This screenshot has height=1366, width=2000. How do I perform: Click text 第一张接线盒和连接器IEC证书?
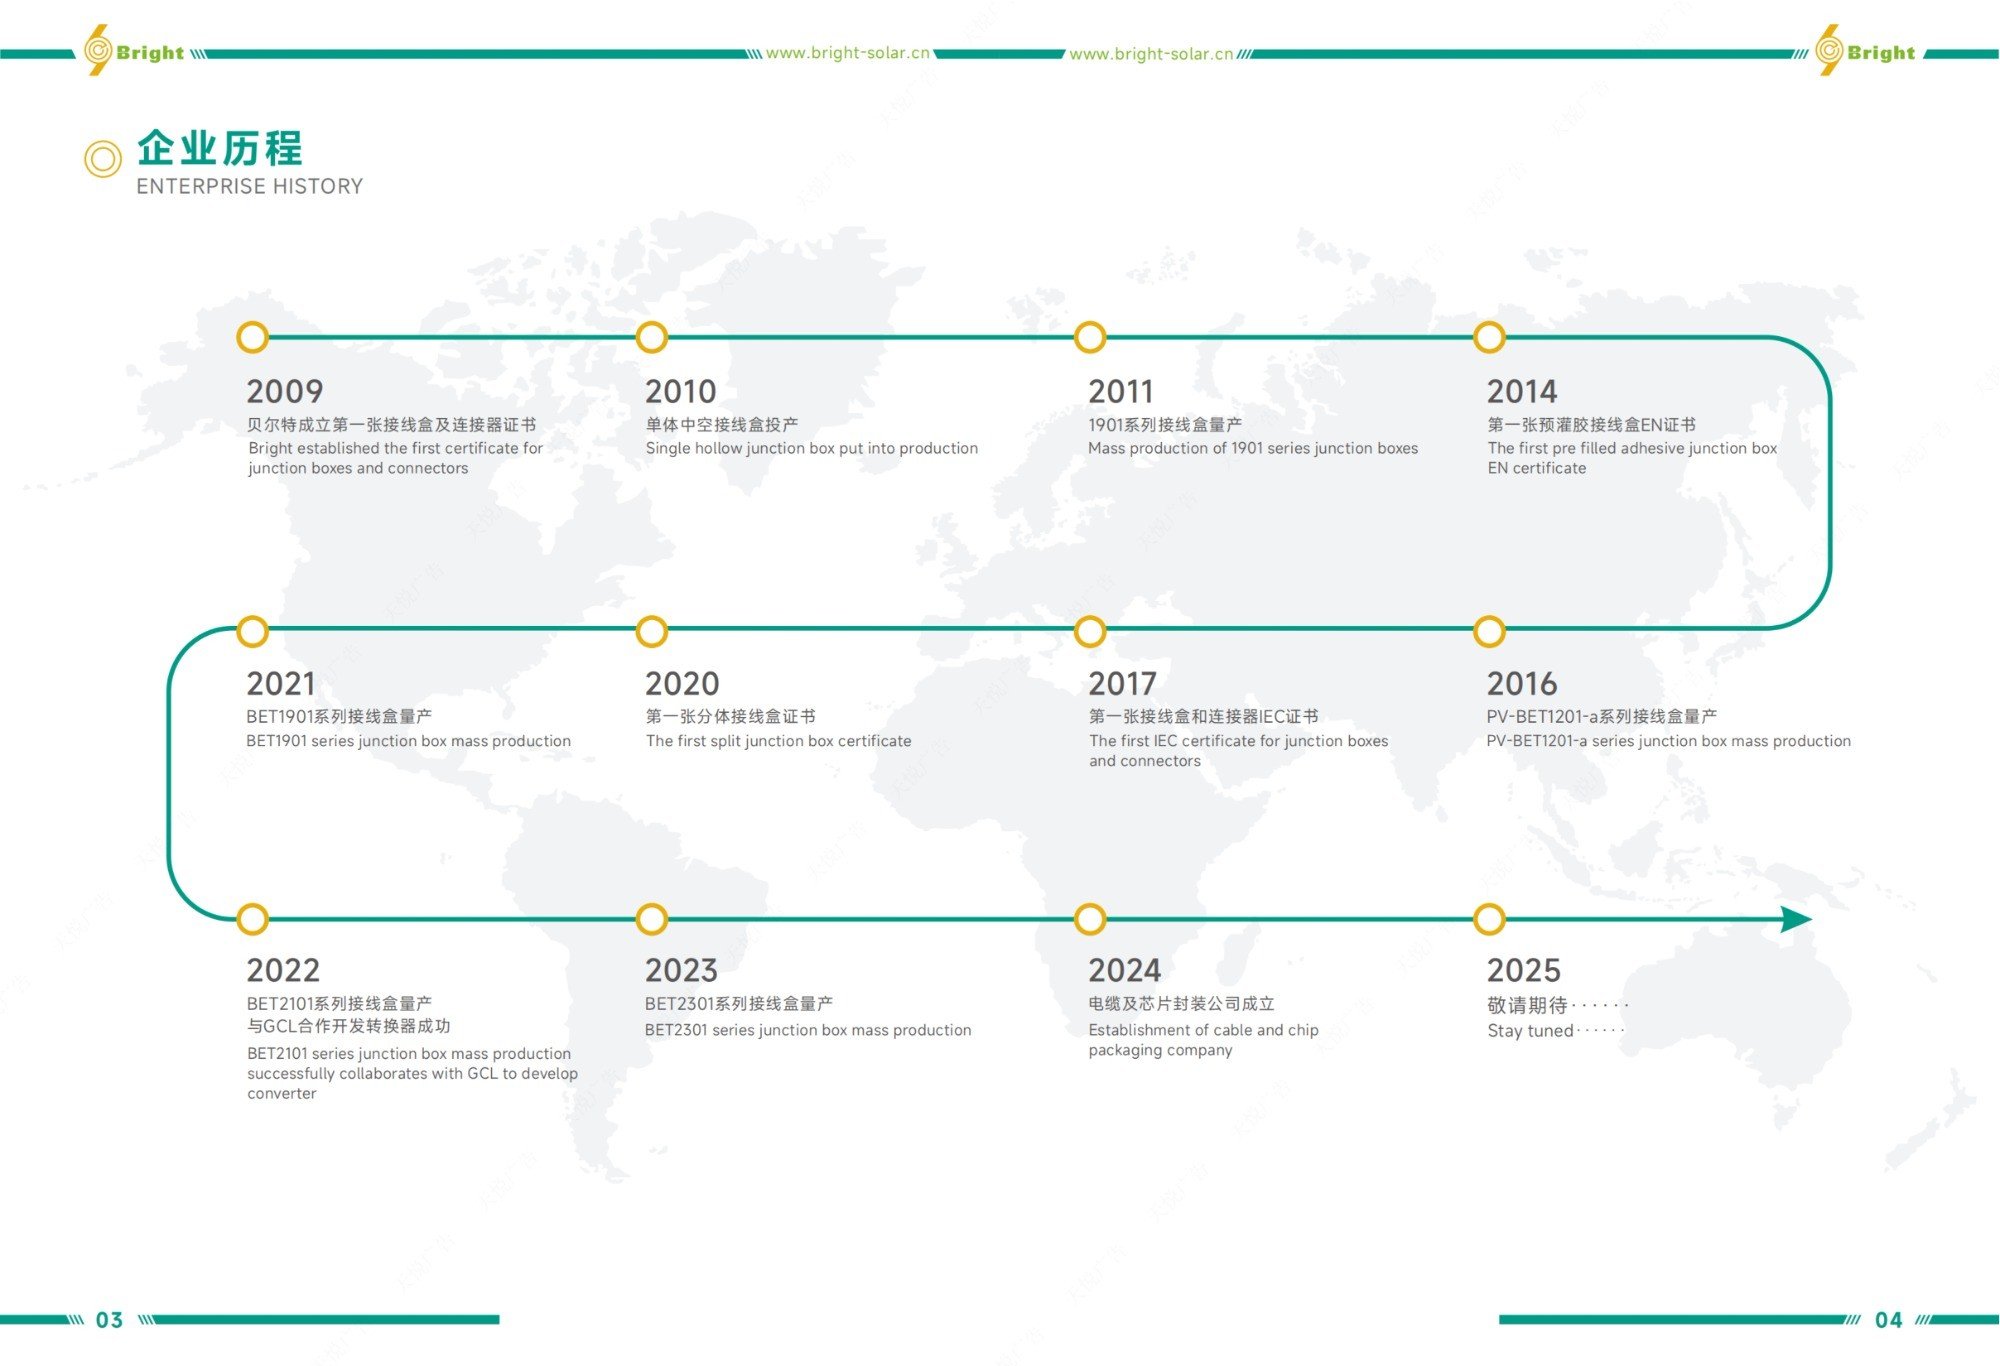pos(1204,717)
